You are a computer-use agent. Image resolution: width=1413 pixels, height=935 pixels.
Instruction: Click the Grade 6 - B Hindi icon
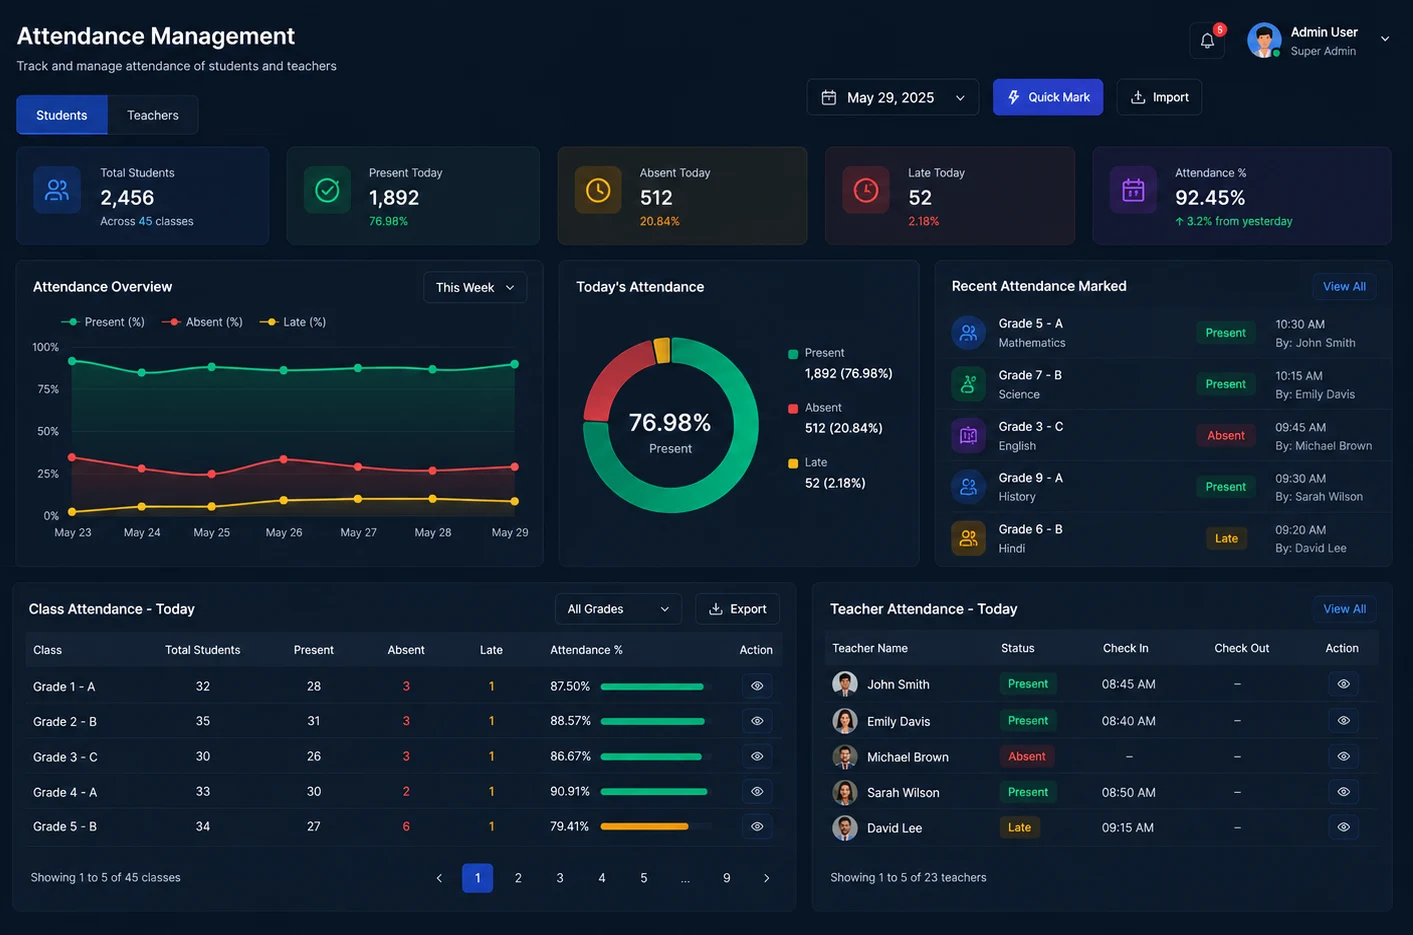(x=968, y=538)
